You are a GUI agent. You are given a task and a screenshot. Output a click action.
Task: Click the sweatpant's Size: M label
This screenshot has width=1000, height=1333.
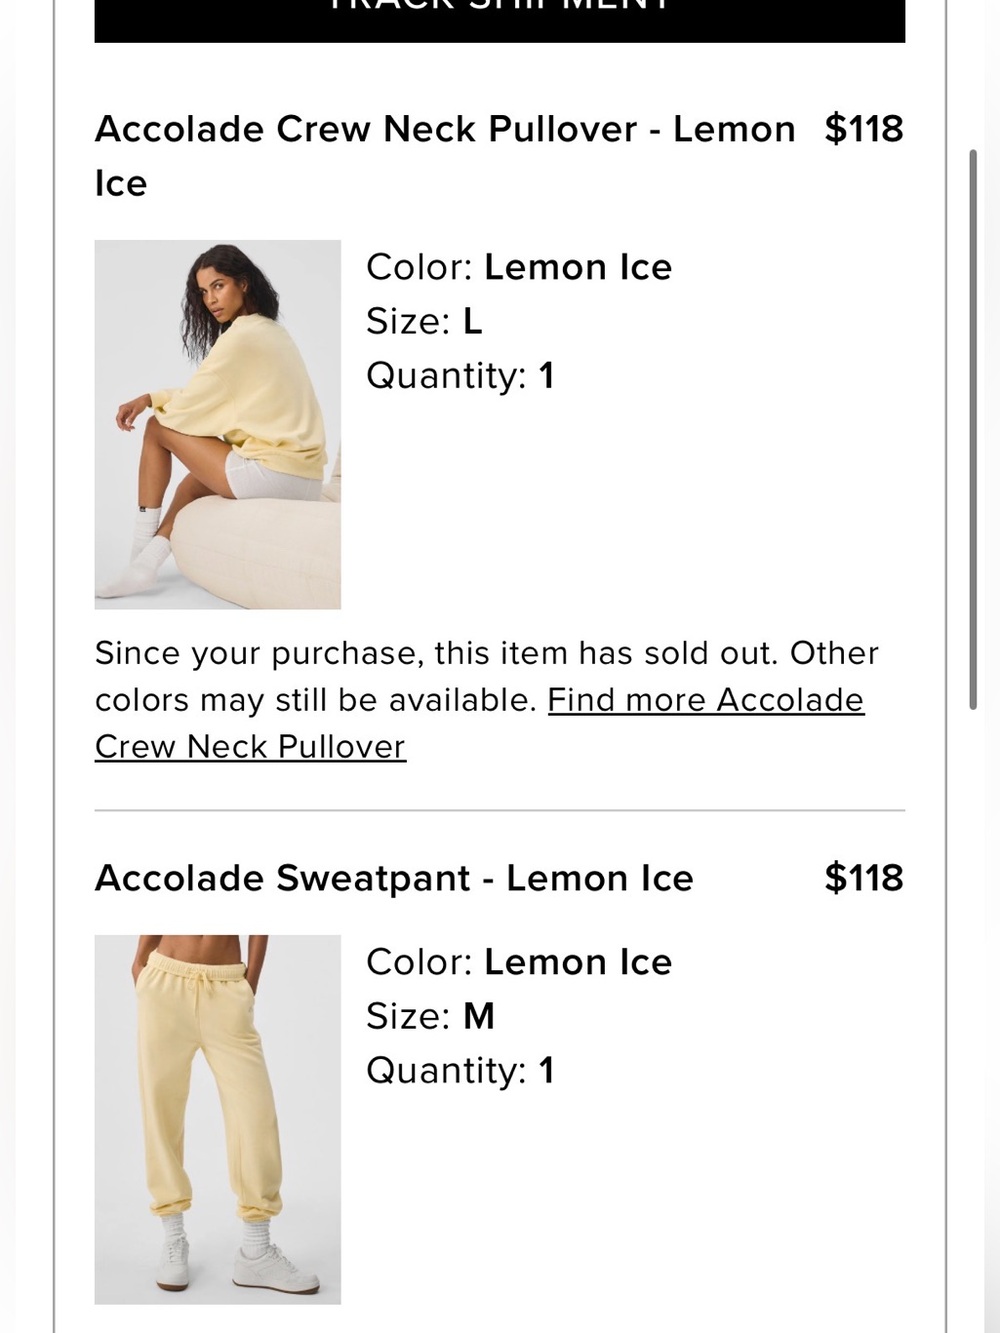430,1016
